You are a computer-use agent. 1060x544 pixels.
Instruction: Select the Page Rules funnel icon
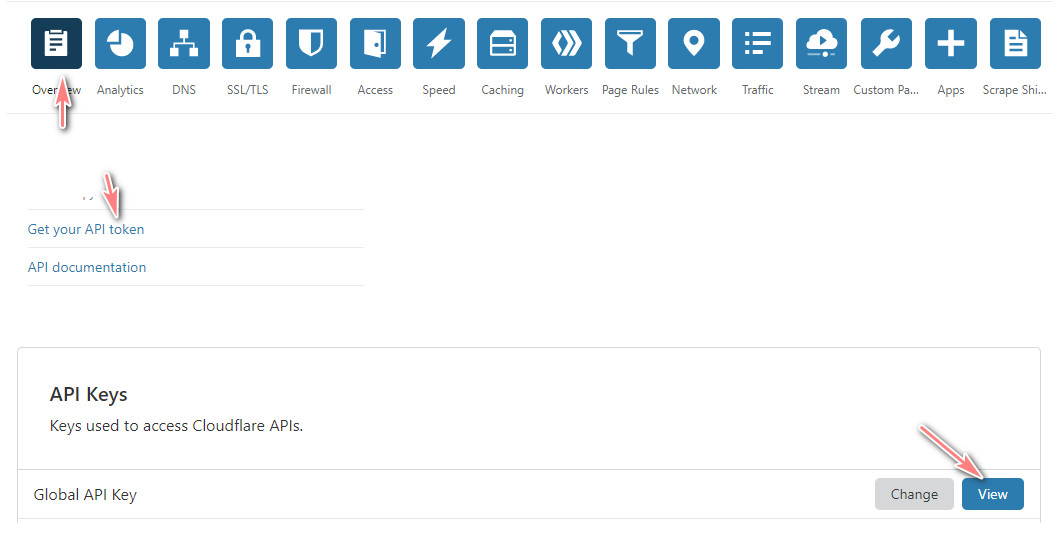[630, 44]
